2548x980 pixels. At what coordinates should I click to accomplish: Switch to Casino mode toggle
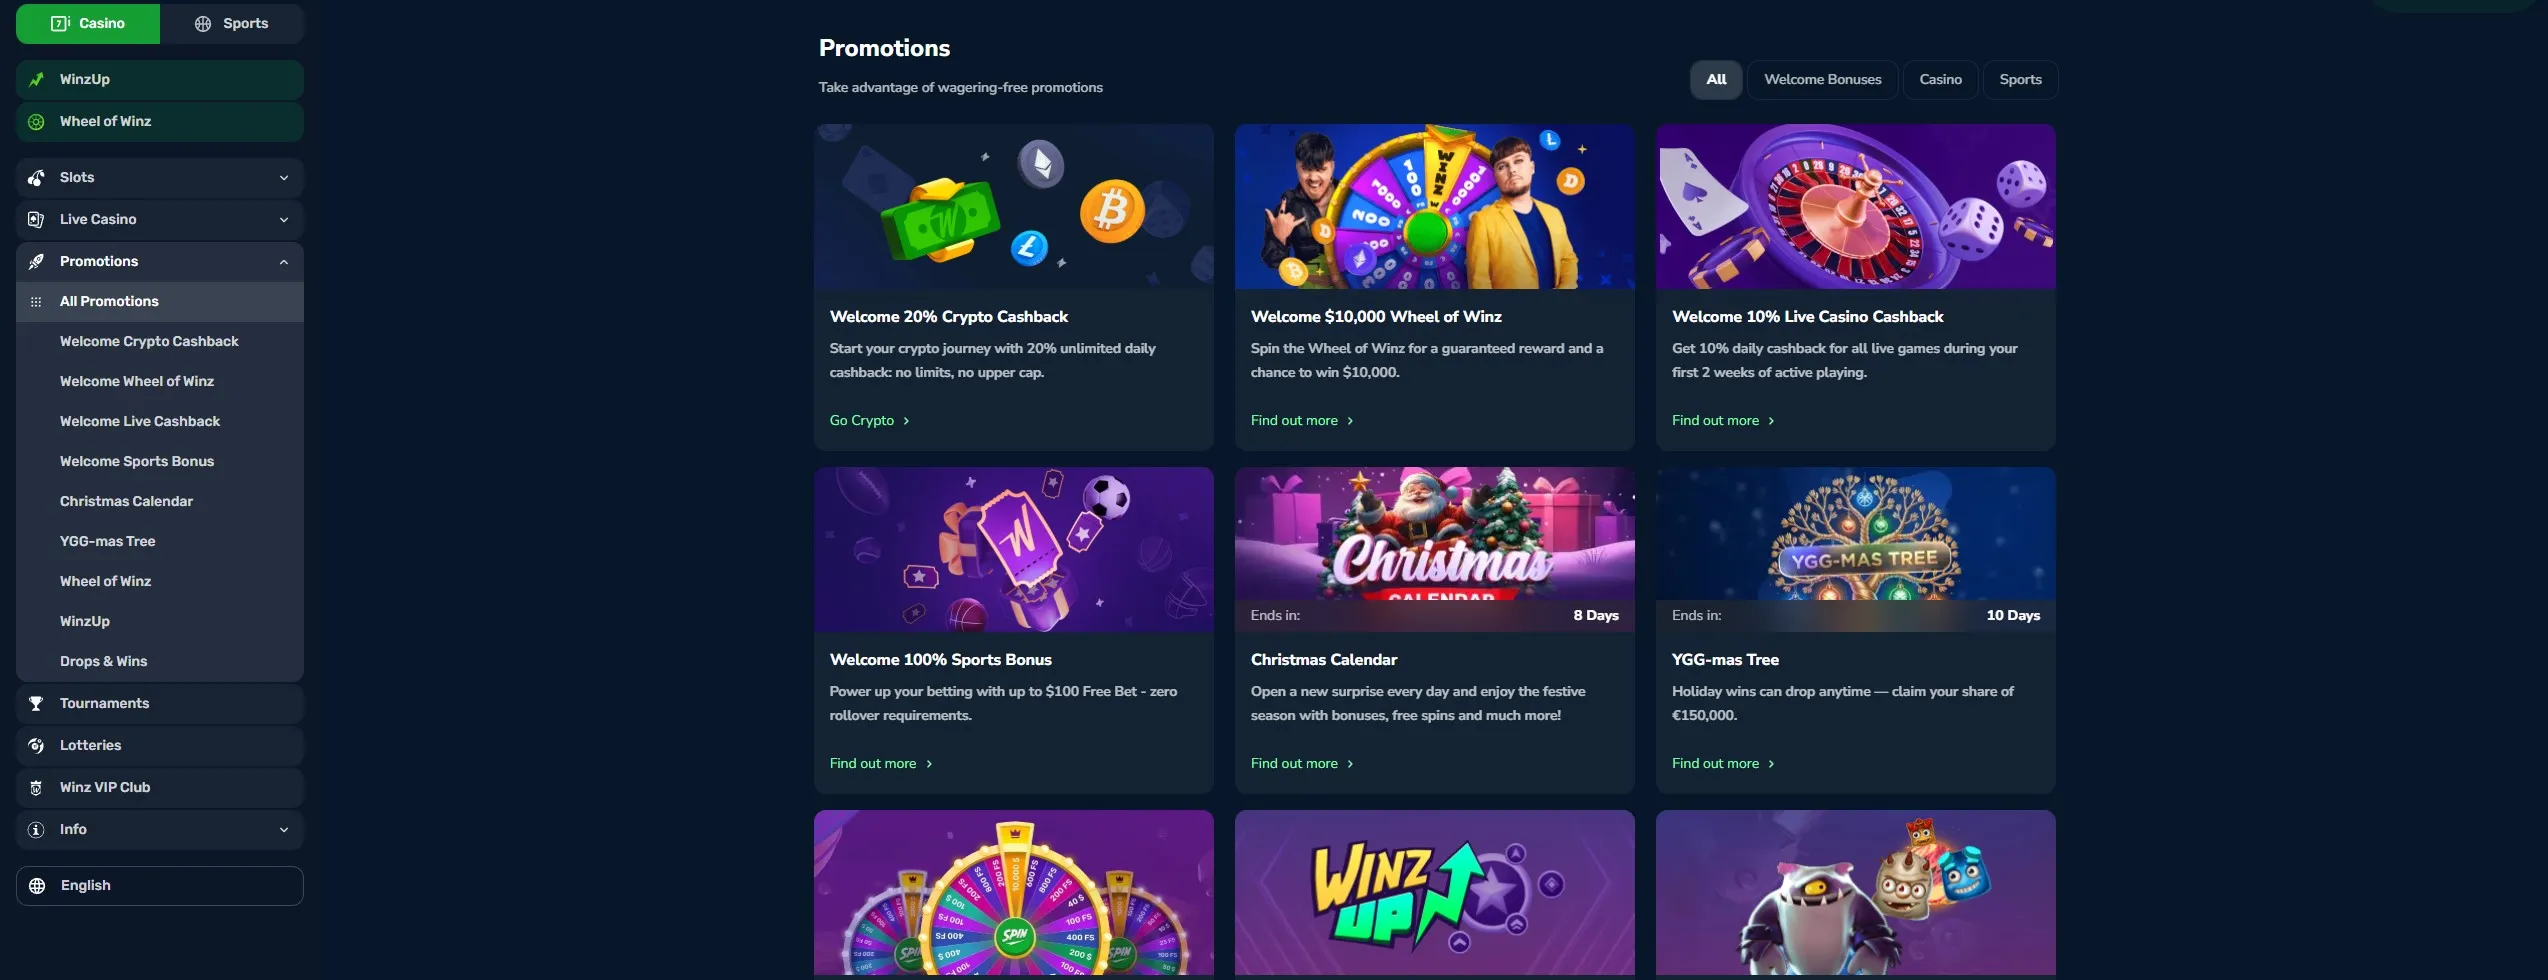(x=88, y=24)
